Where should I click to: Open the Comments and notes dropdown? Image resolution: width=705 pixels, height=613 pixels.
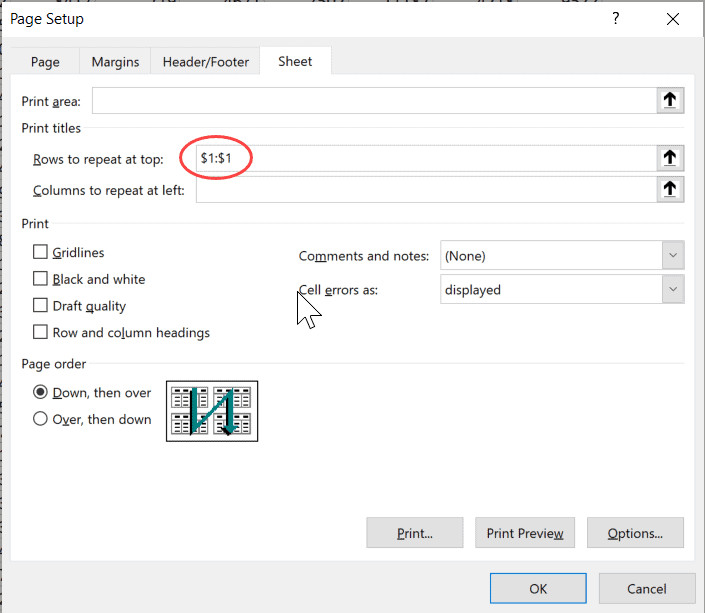pyautogui.click(x=562, y=256)
